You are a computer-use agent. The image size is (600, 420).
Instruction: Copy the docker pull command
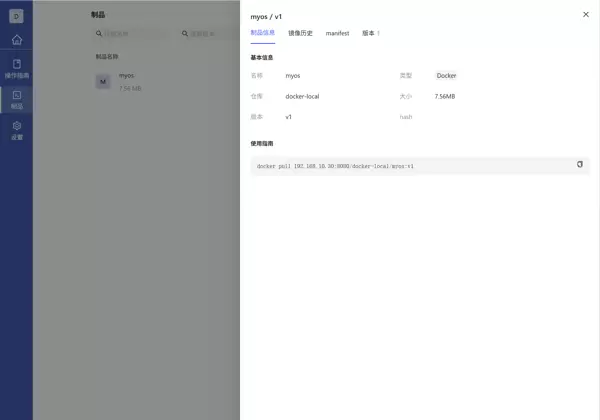pos(579,164)
